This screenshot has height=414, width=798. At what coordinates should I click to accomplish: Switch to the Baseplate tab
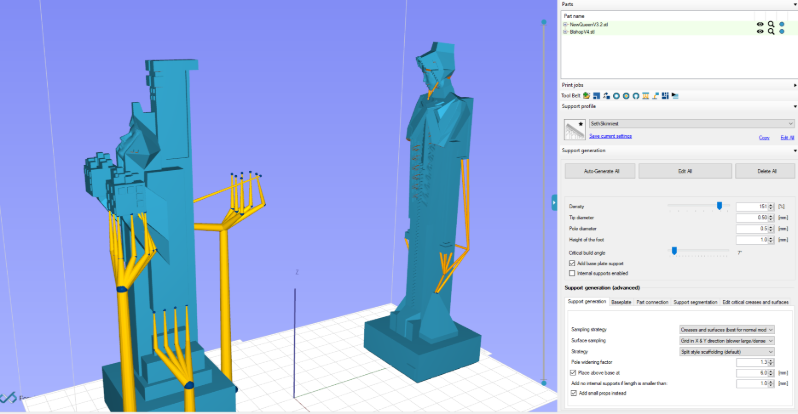(x=621, y=302)
